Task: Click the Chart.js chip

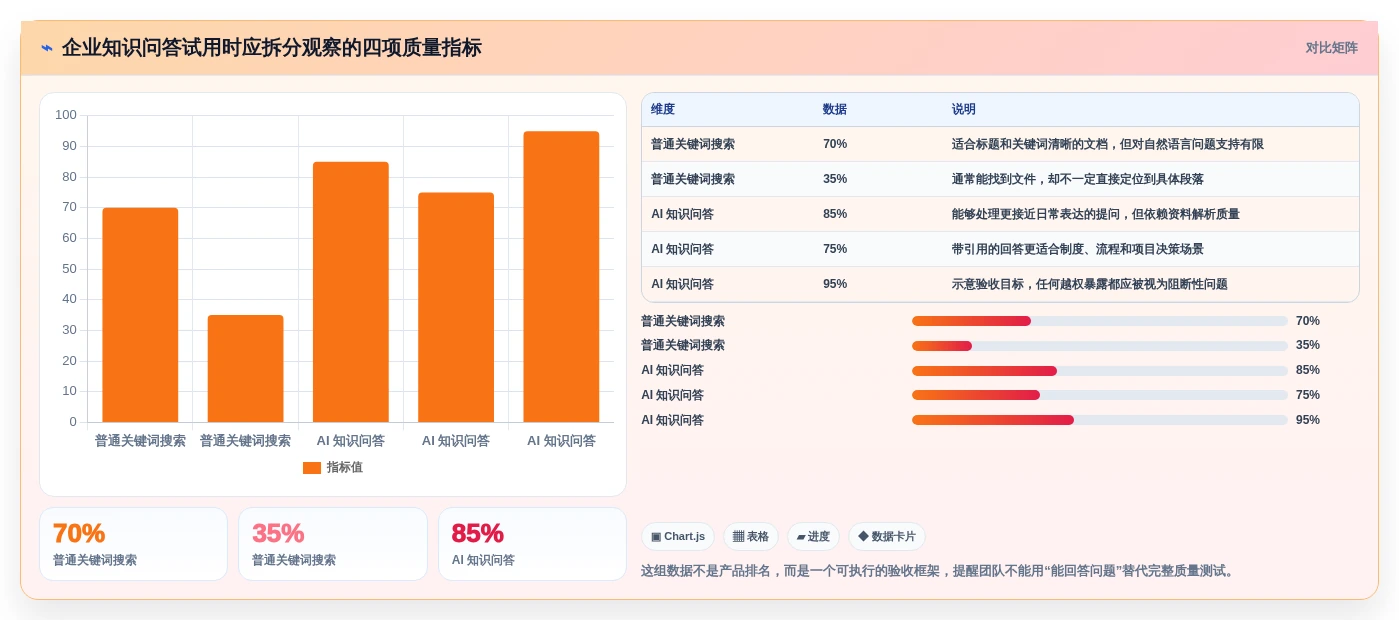Action: pyautogui.click(x=678, y=537)
